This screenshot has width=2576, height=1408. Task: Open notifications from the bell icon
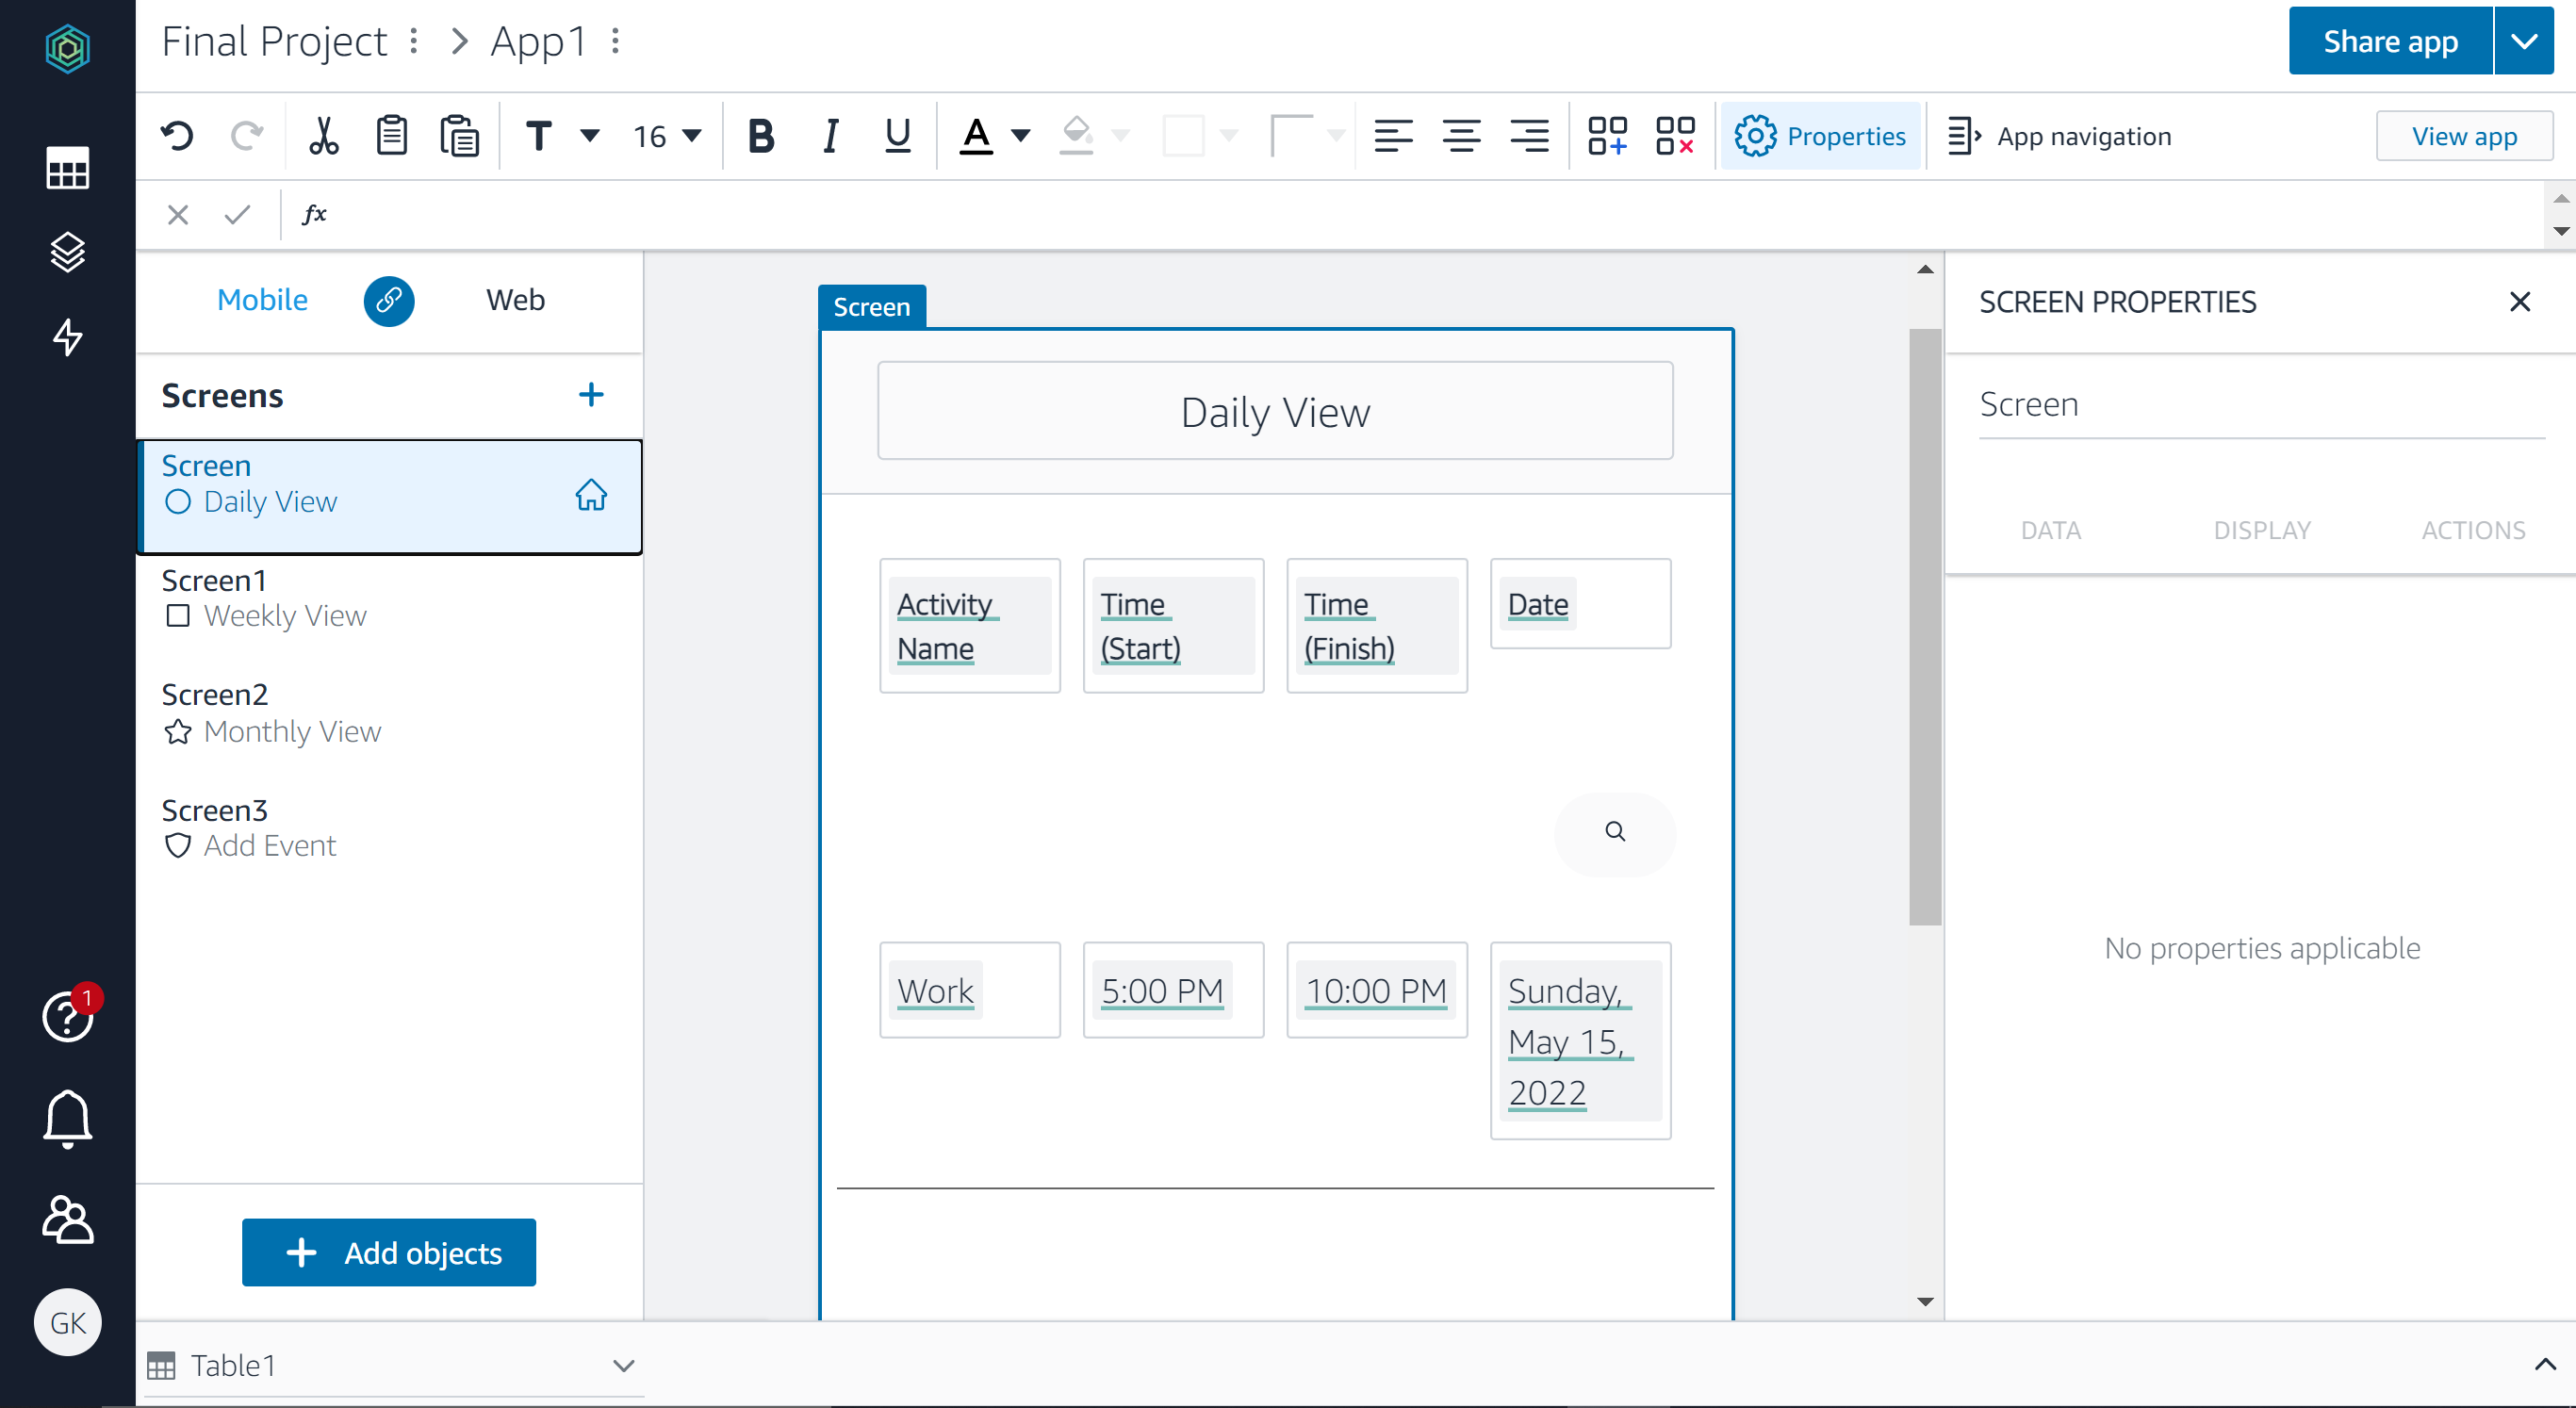67,1119
